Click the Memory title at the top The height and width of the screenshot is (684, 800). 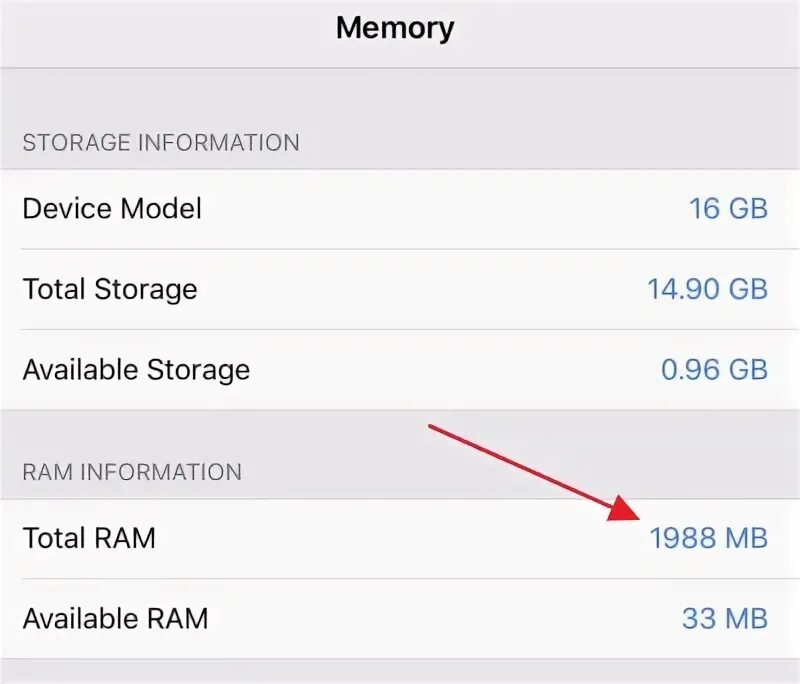tap(395, 28)
